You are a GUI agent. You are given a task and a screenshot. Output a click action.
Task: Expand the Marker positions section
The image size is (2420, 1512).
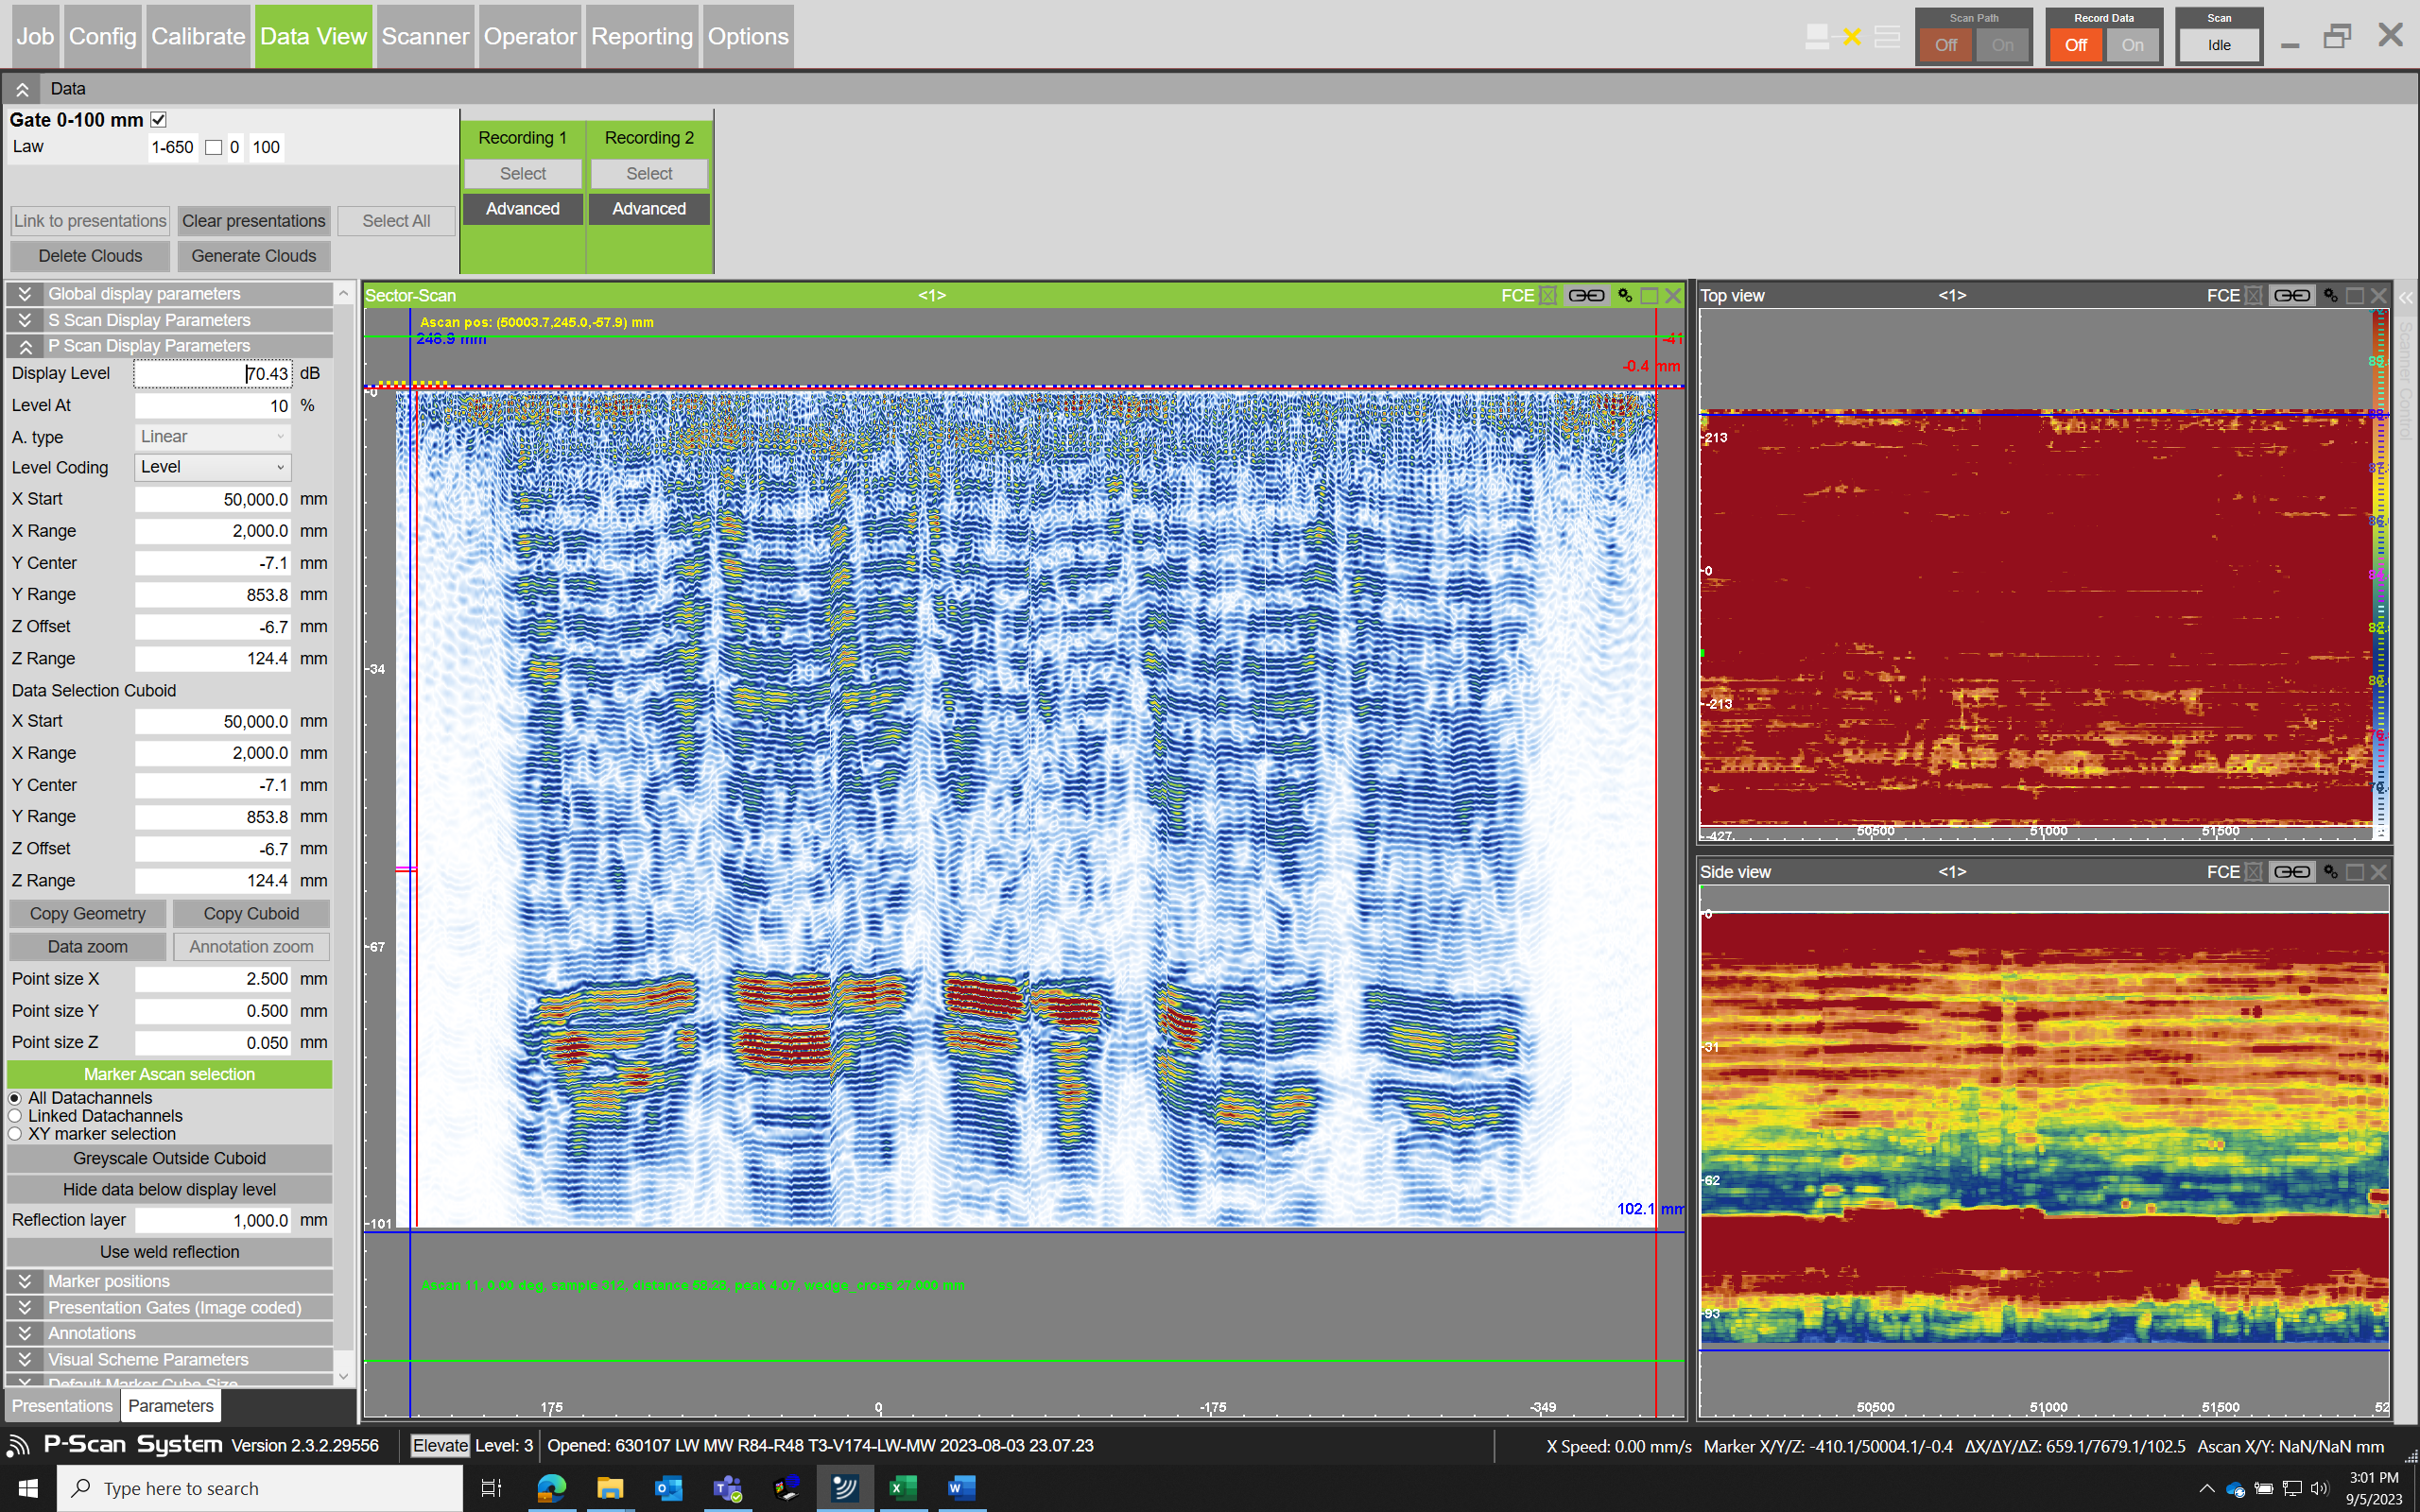click(169, 1281)
